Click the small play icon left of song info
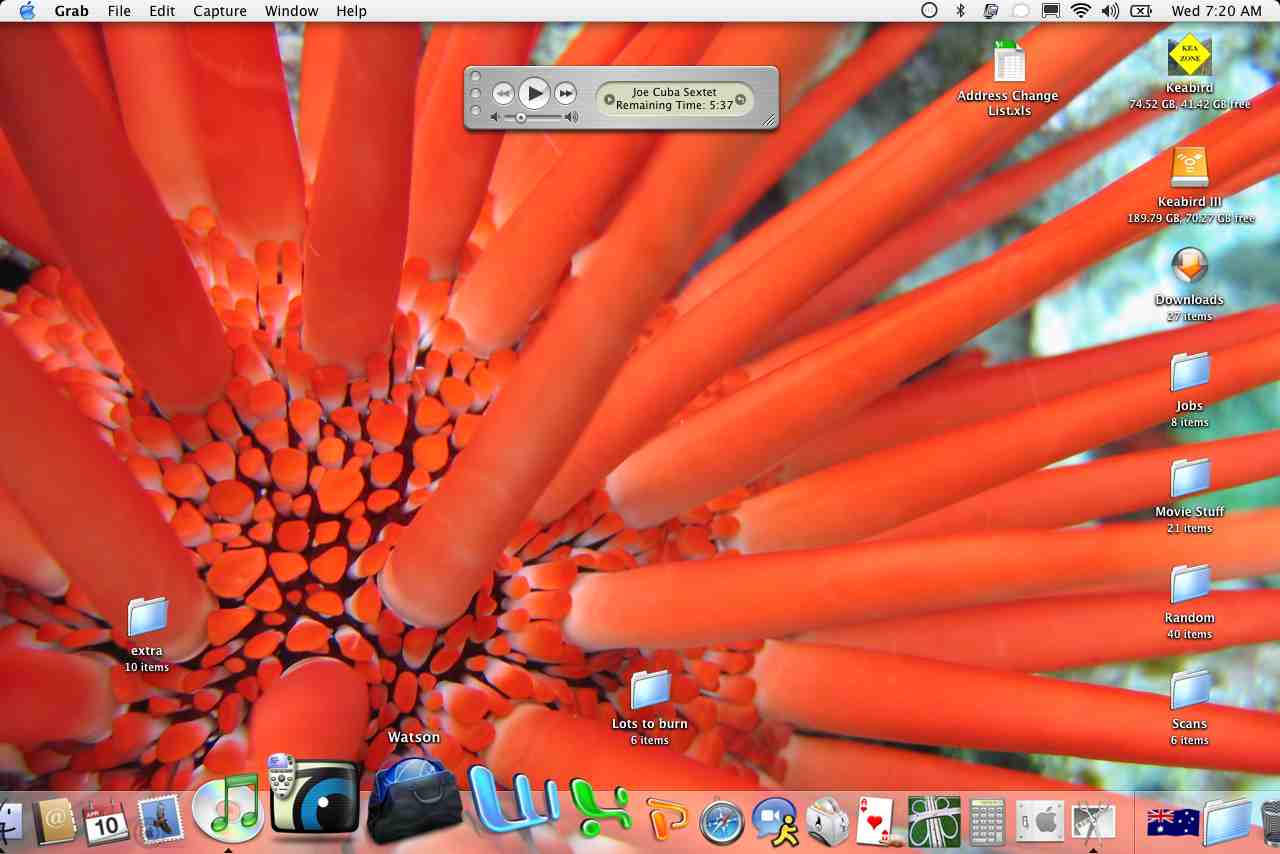 pyautogui.click(x=610, y=99)
